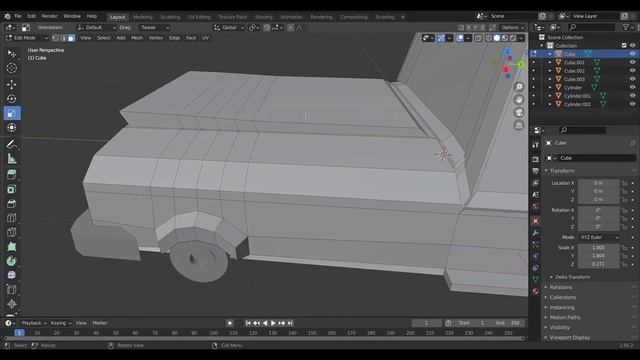Select the Measure tool

11,159
